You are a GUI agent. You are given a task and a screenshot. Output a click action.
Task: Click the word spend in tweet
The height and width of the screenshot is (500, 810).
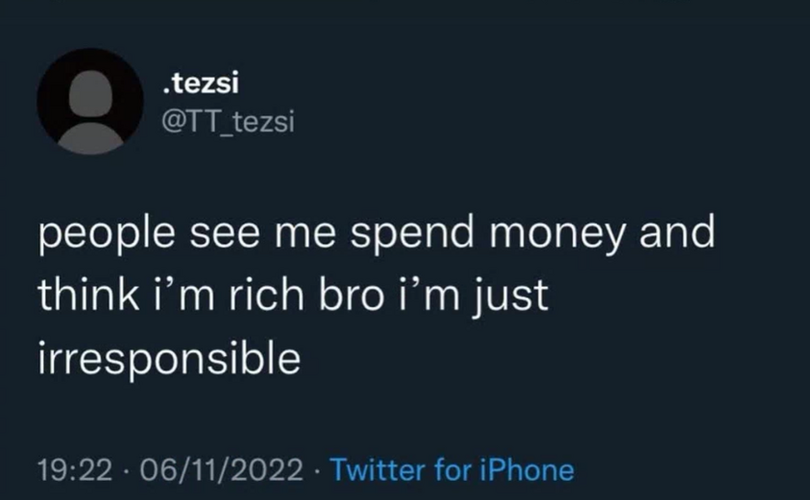click(412, 233)
